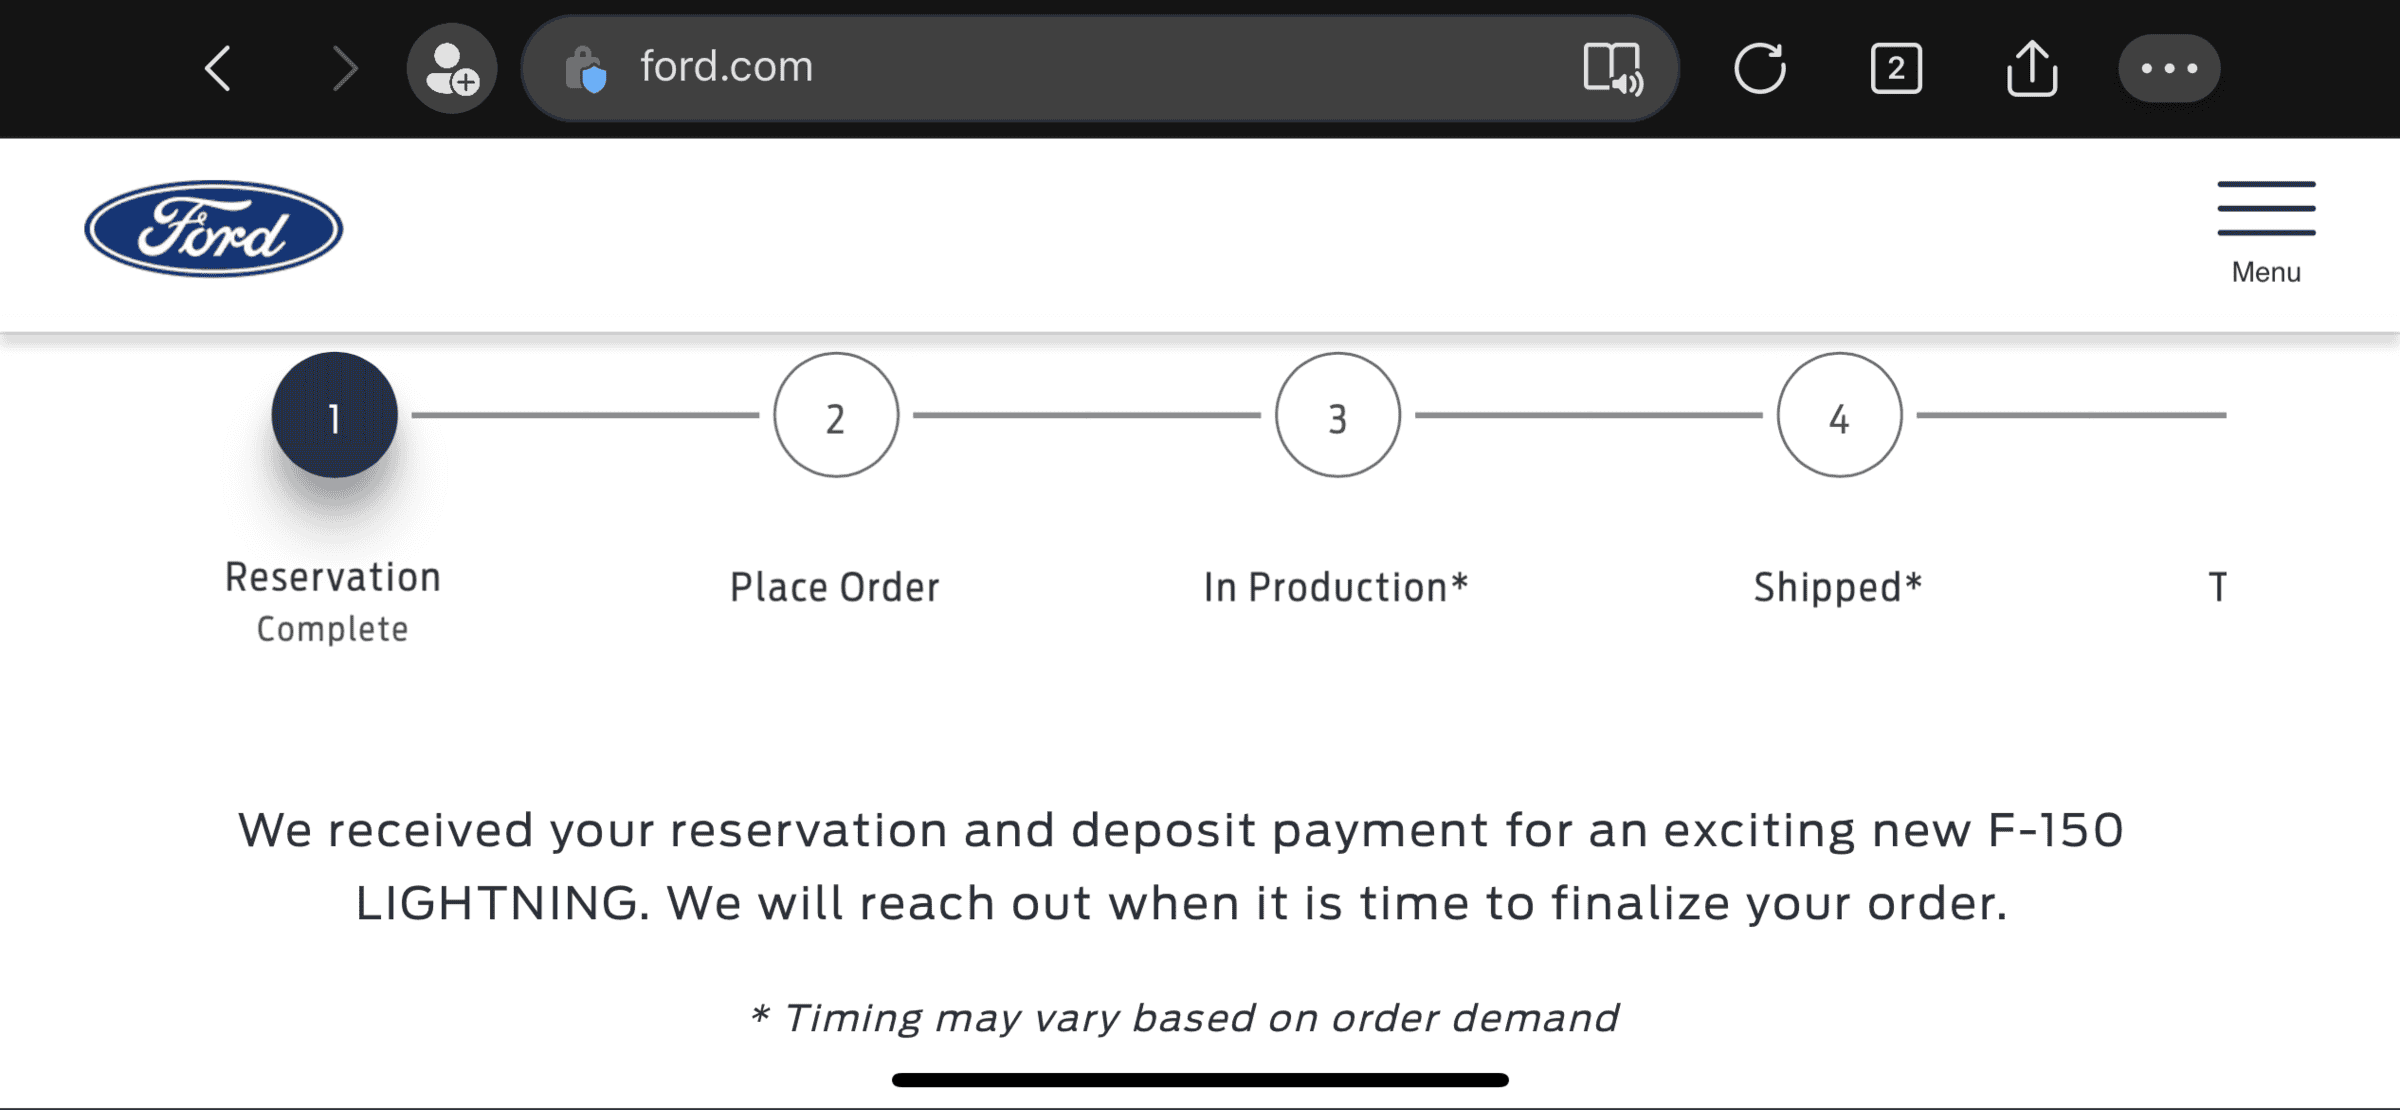
Task: Tap the home indicator bar
Action: 1200,1080
